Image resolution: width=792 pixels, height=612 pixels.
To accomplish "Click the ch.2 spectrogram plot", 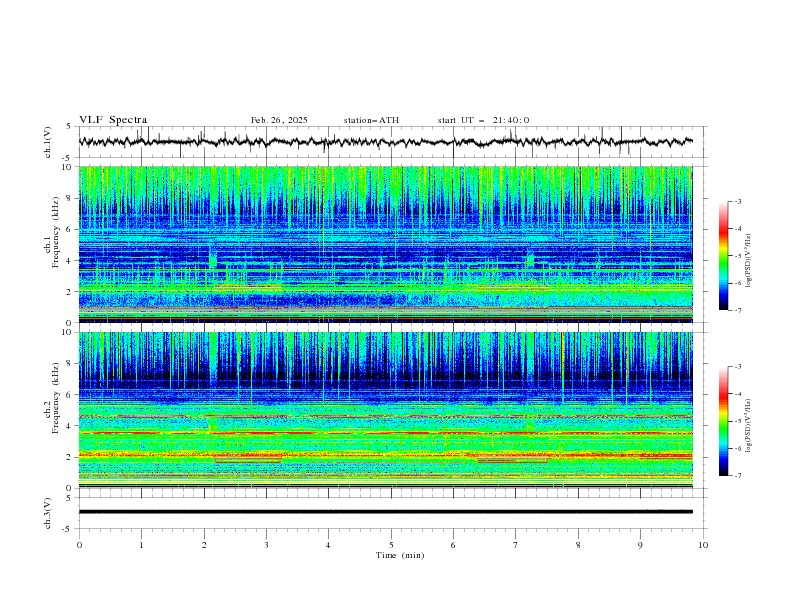I will [386, 410].
